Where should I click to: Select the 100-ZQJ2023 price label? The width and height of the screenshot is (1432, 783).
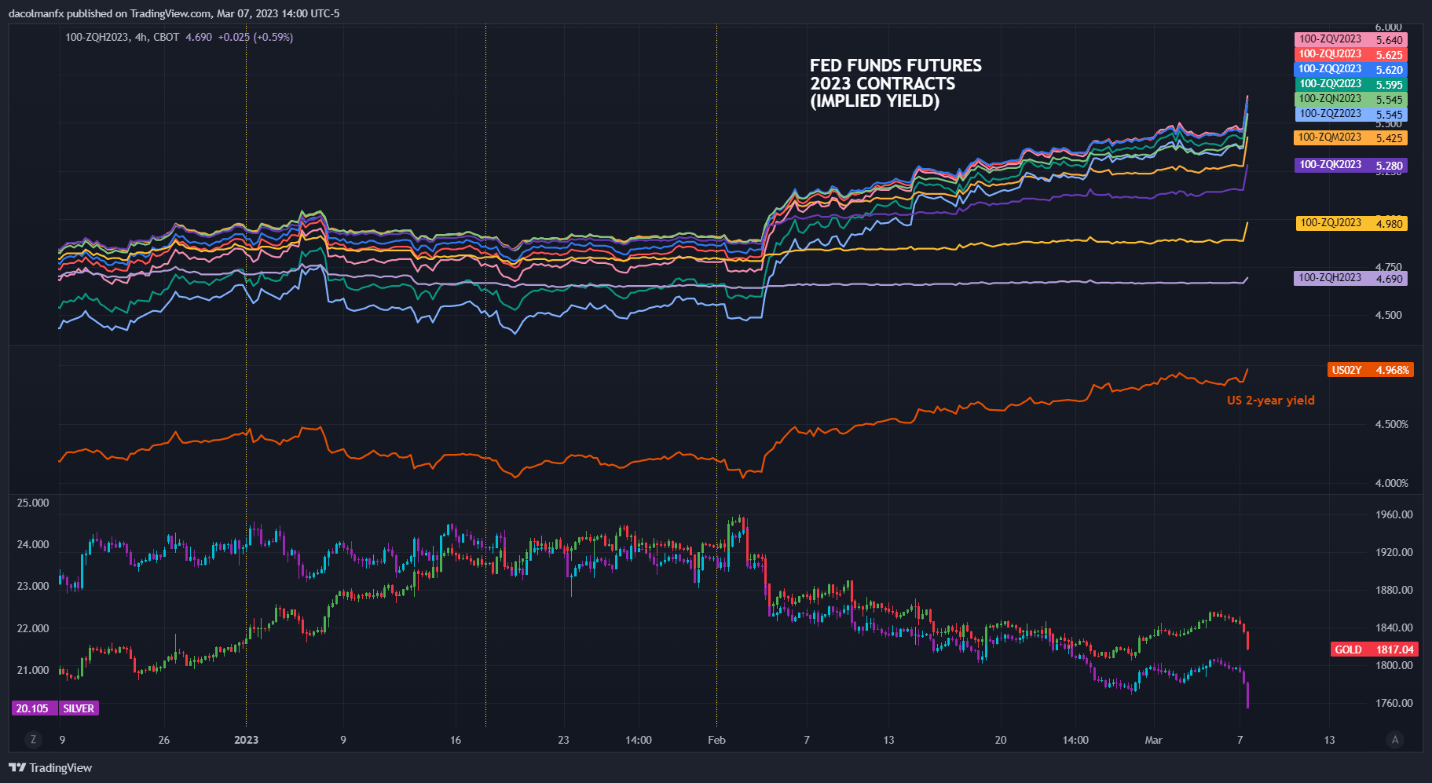[1350, 223]
